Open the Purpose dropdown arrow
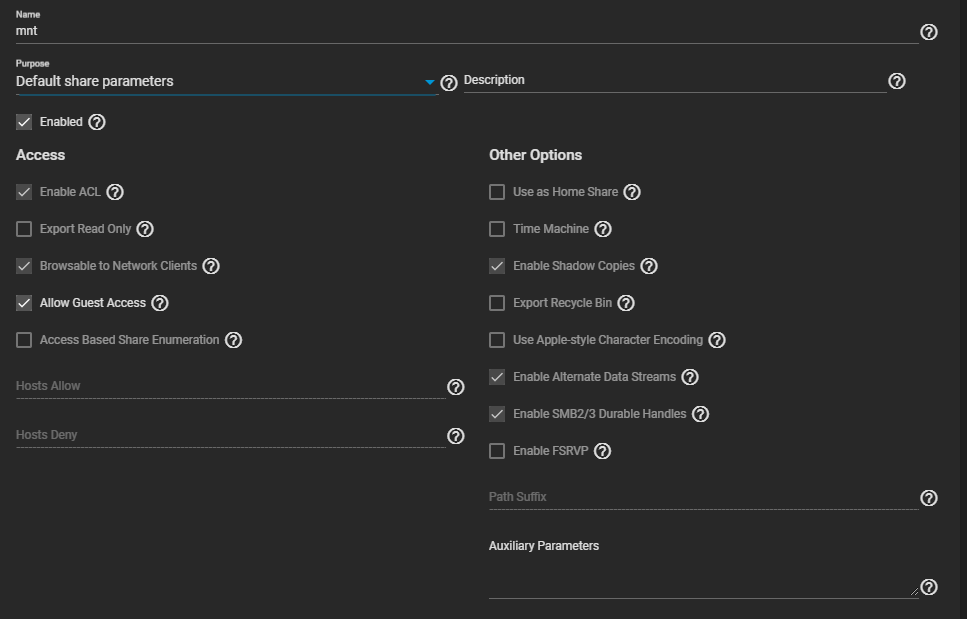 click(x=430, y=82)
